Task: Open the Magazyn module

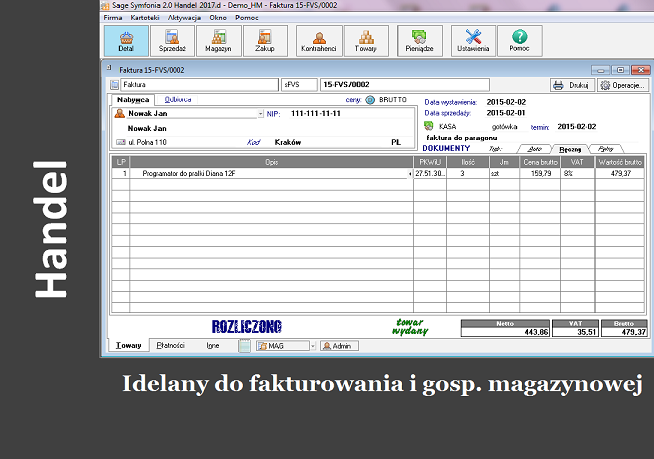Action: (219, 41)
